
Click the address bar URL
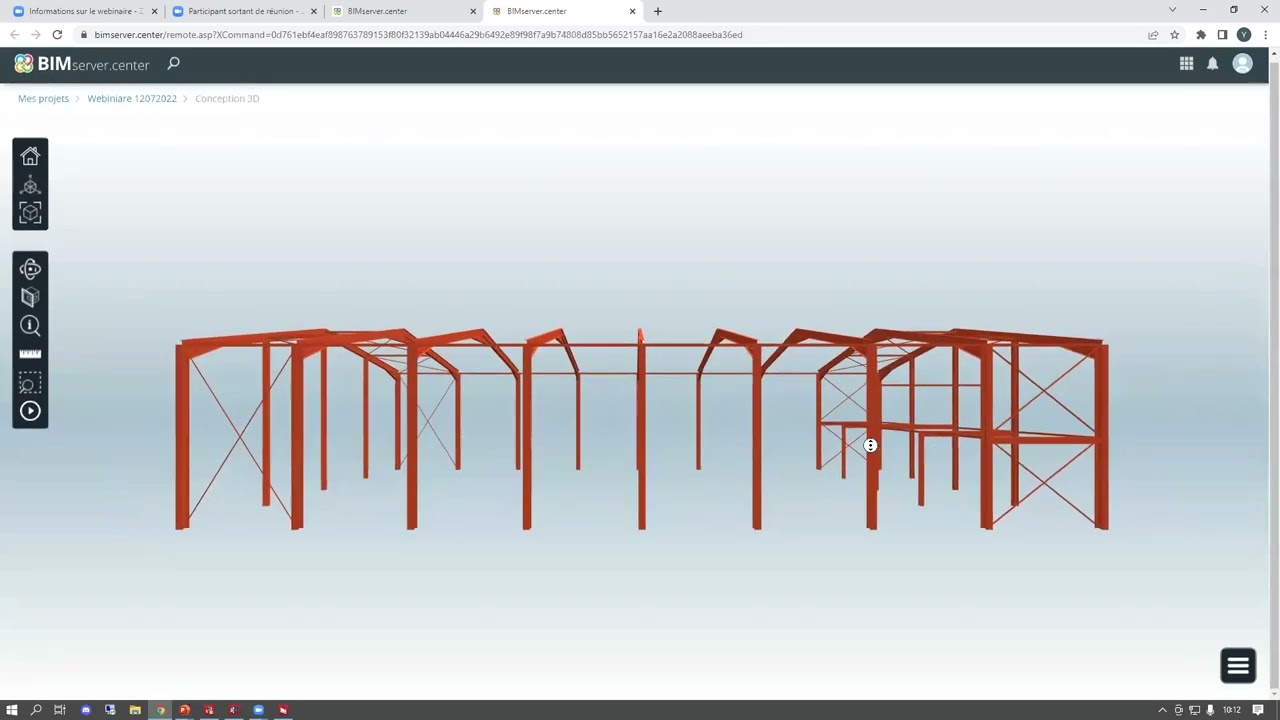418,34
